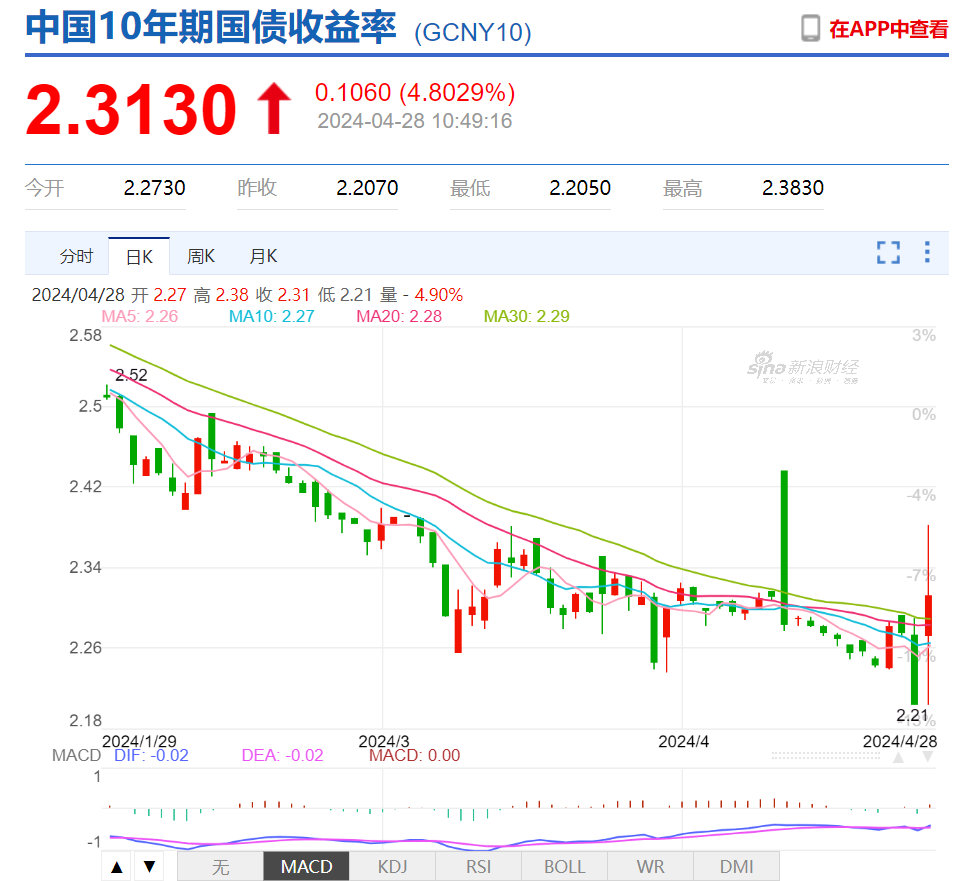Show the KDJ indicator

point(392,867)
